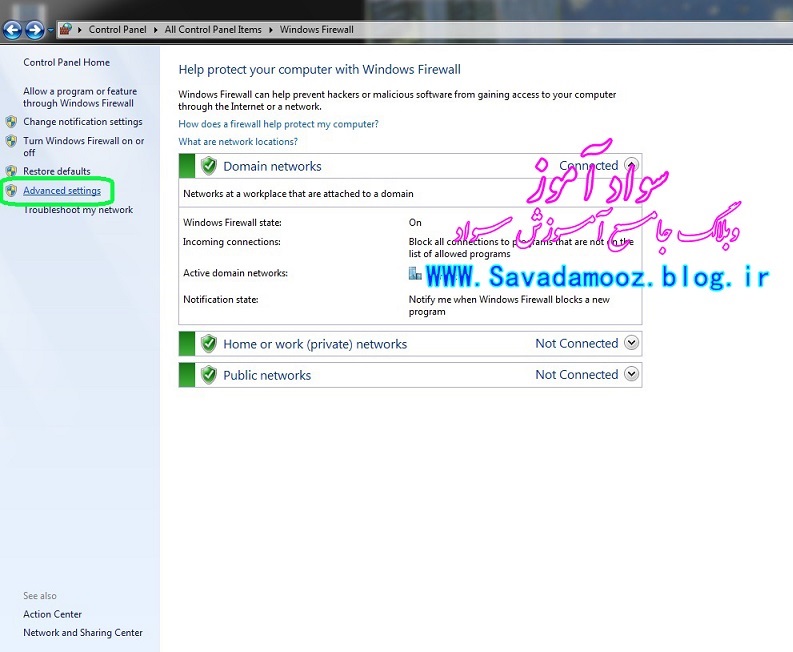Viewport: 793px width, 652px height.
Task: Click shield icon beside Restore defaults
Action: point(11,171)
